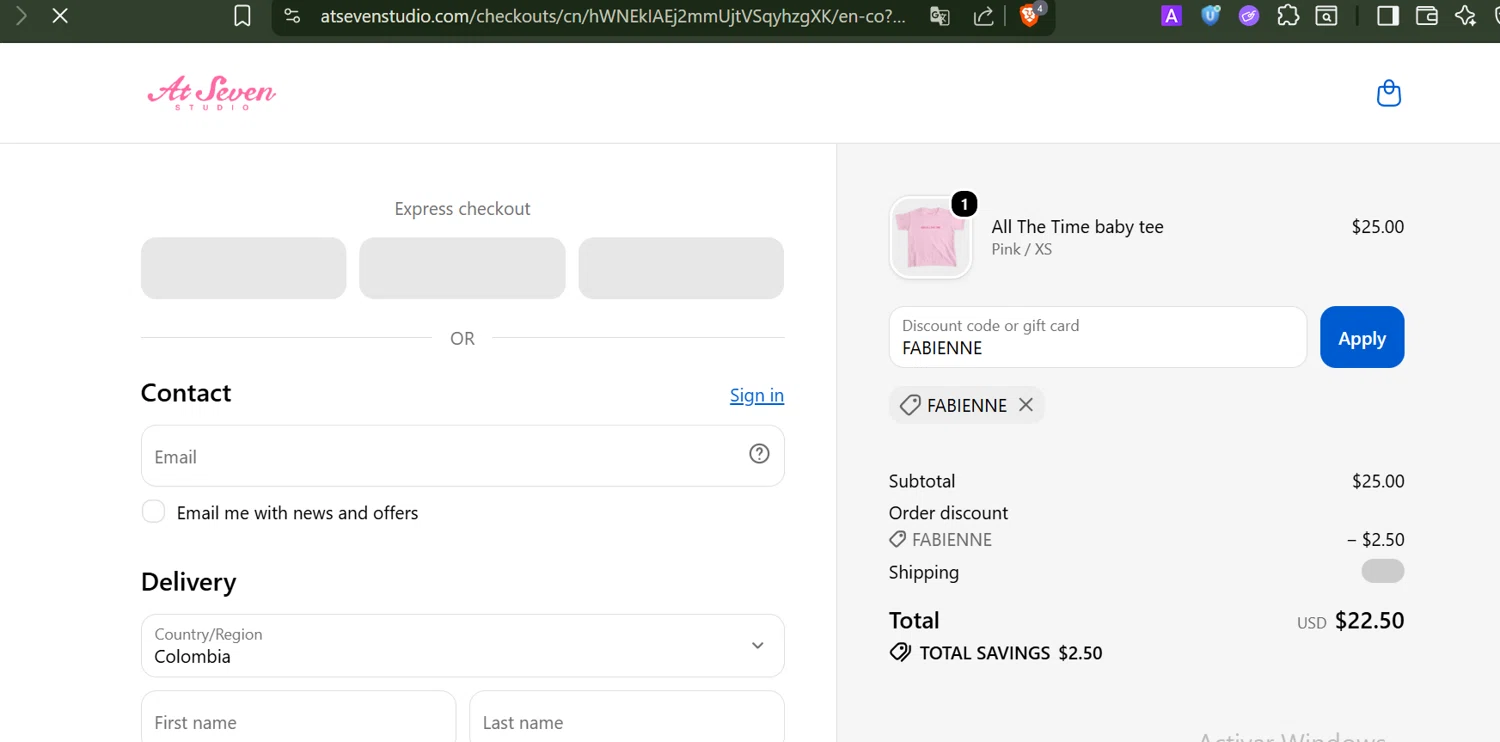1500x742 pixels.
Task: Click the Shipping label
Action: [x=924, y=572]
